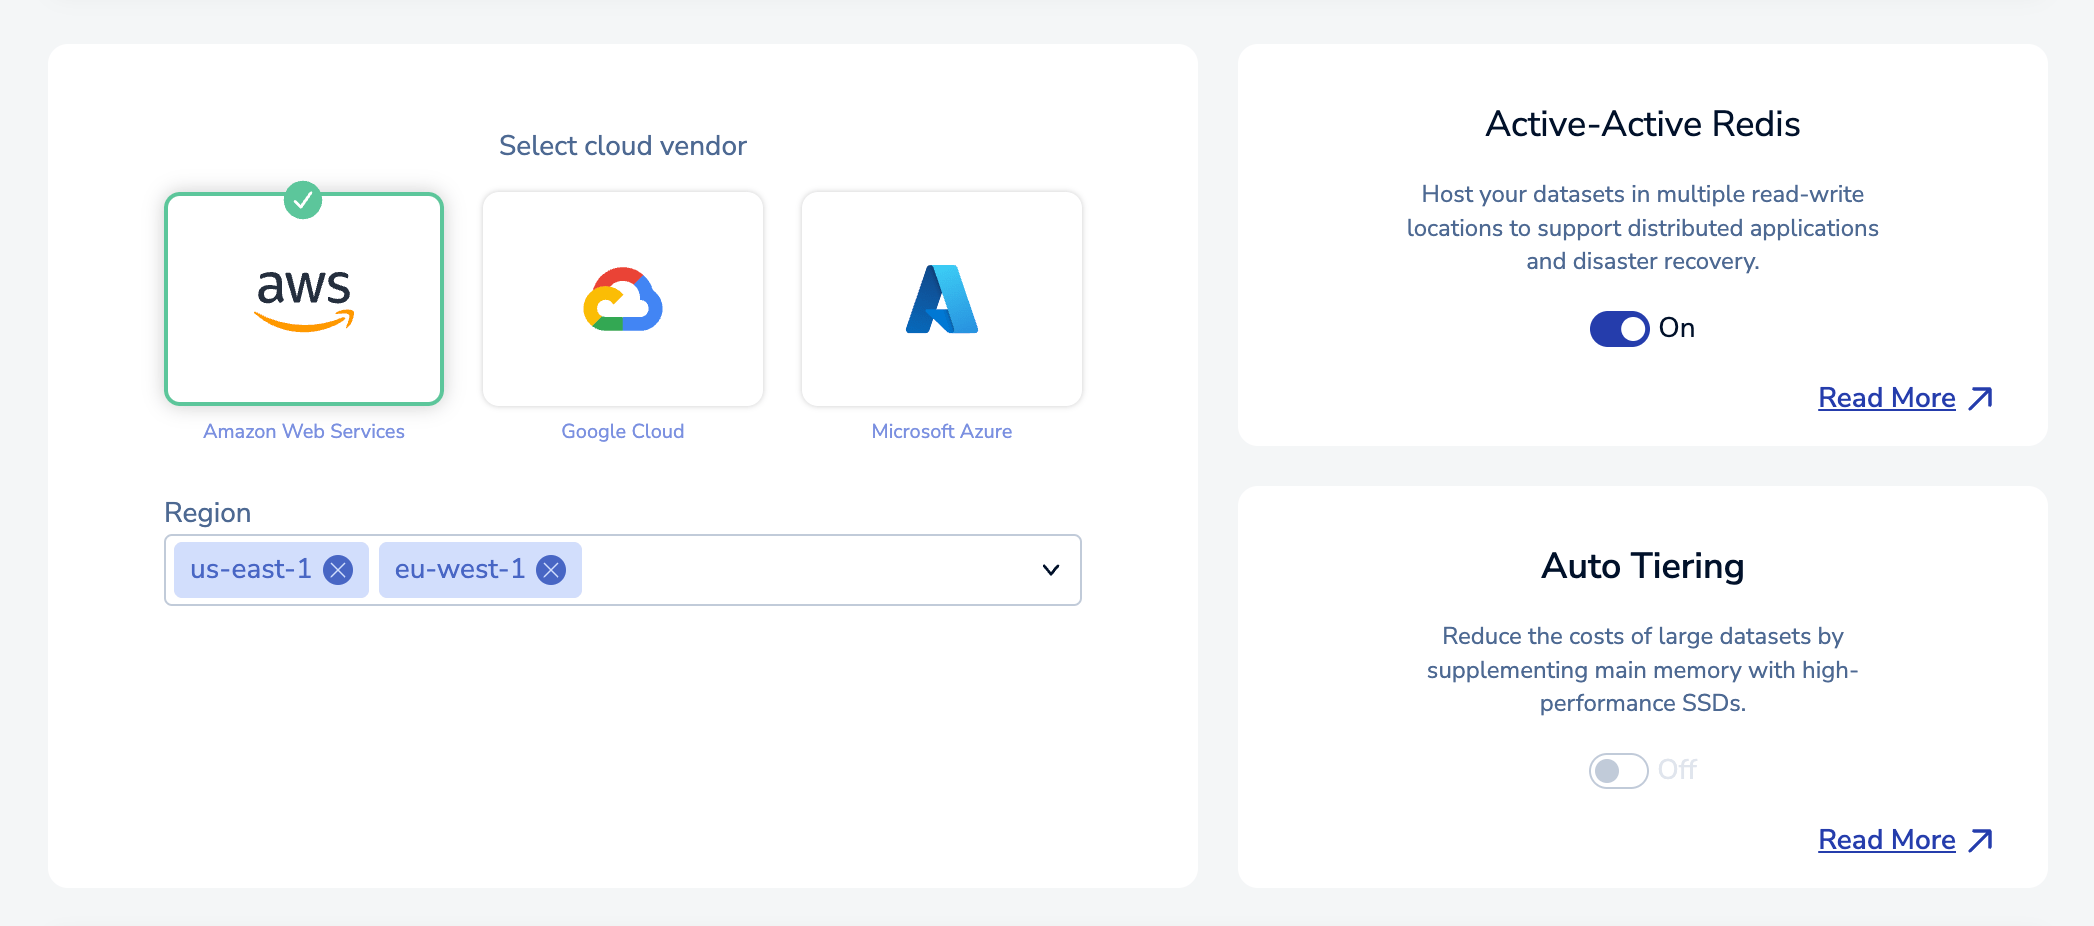Click the Amazon Web Services label

tap(303, 431)
